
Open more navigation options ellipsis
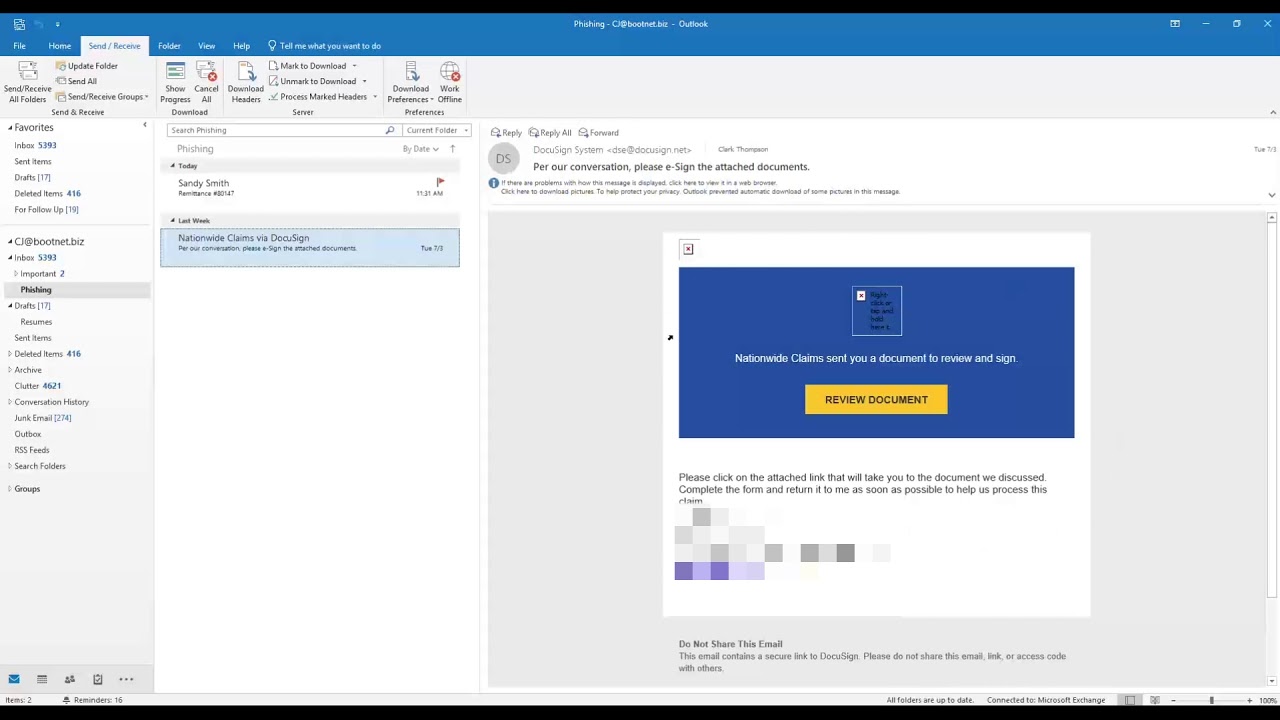point(126,679)
